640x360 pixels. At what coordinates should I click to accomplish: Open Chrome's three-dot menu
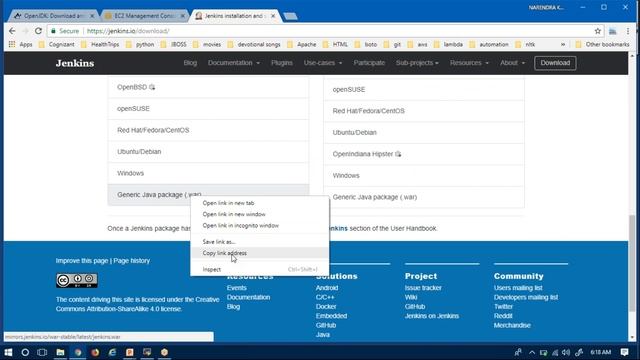pyautogui.click(x=628, y=31)
